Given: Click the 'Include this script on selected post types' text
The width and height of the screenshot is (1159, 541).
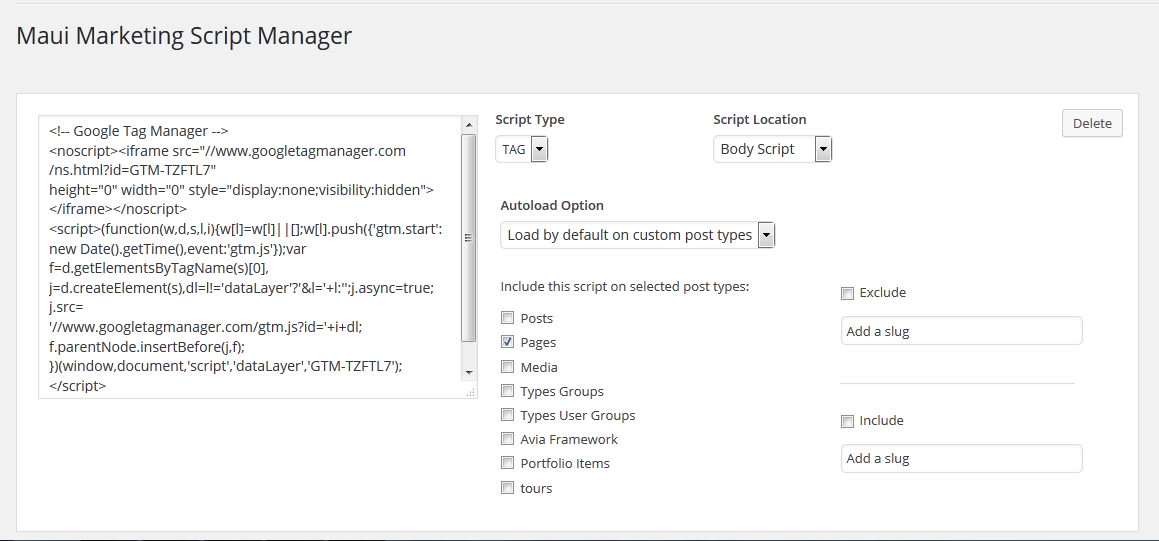Looking at the screenshot, I should pyautogui.click(x=625, y=286).
